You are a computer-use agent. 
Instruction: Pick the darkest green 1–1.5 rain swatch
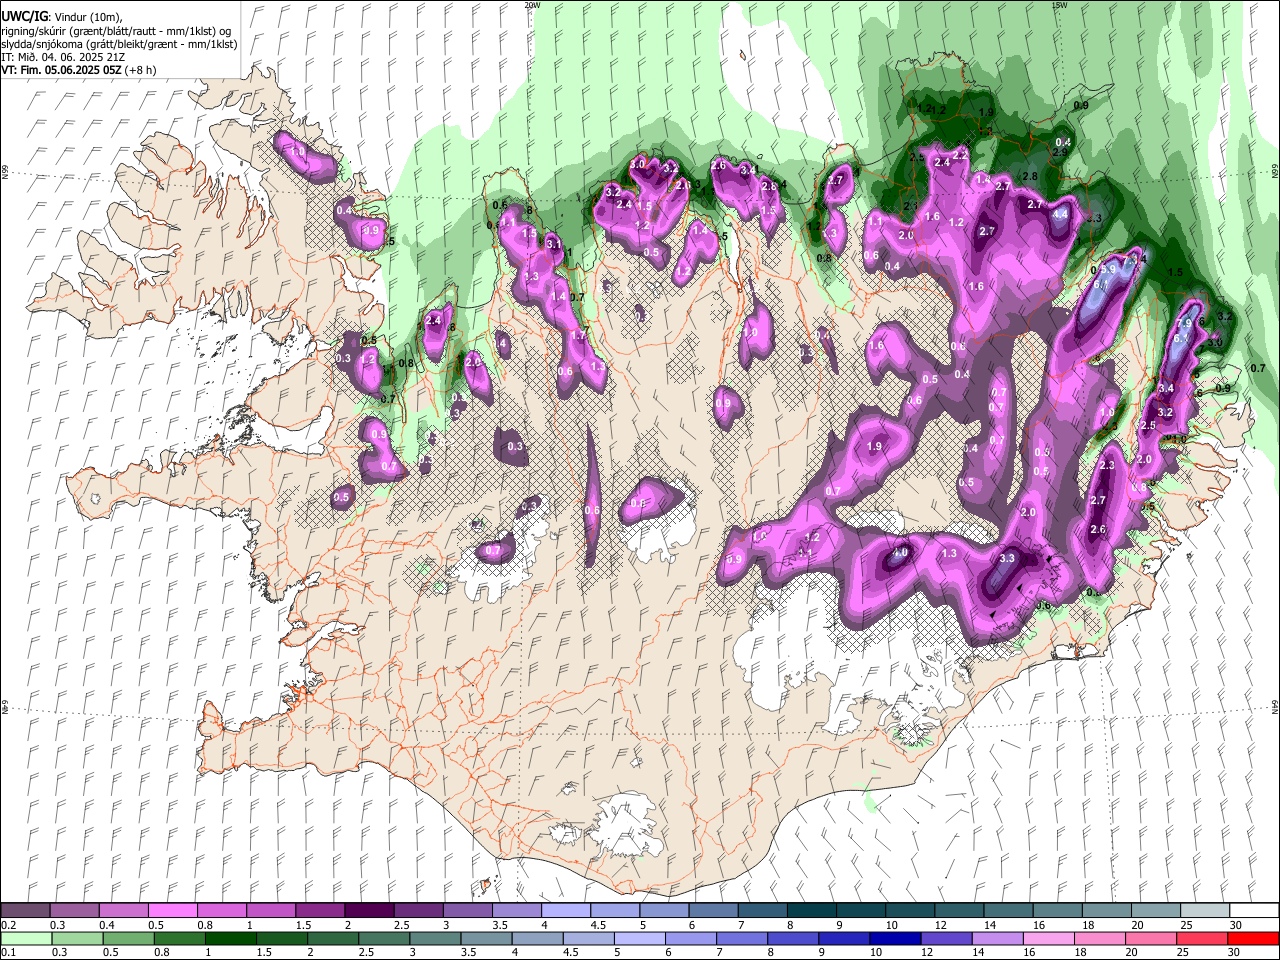[229, 938]
